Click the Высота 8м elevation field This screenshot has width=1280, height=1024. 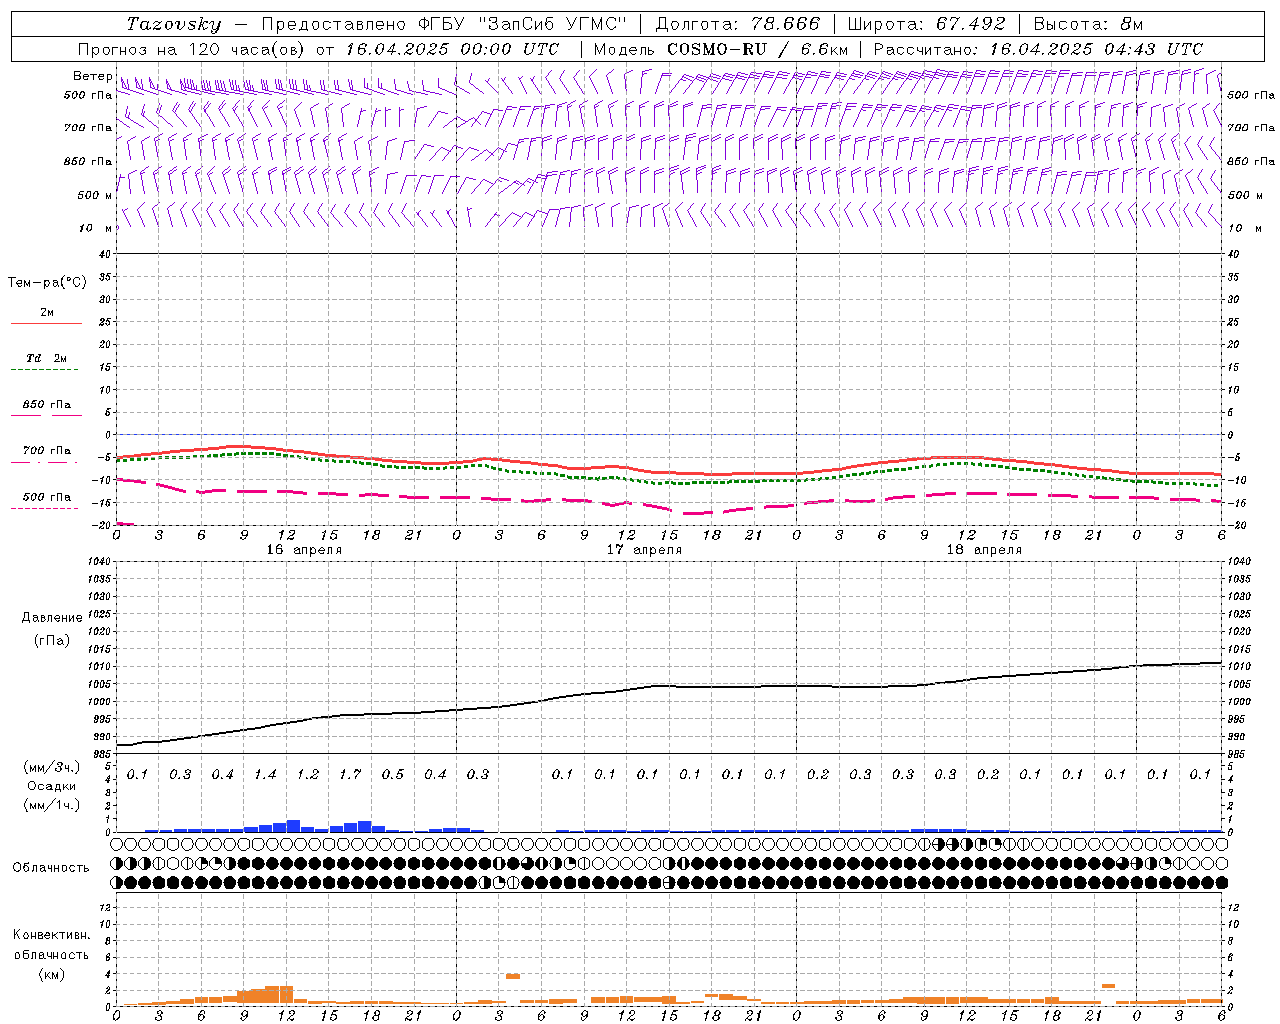1088,24
